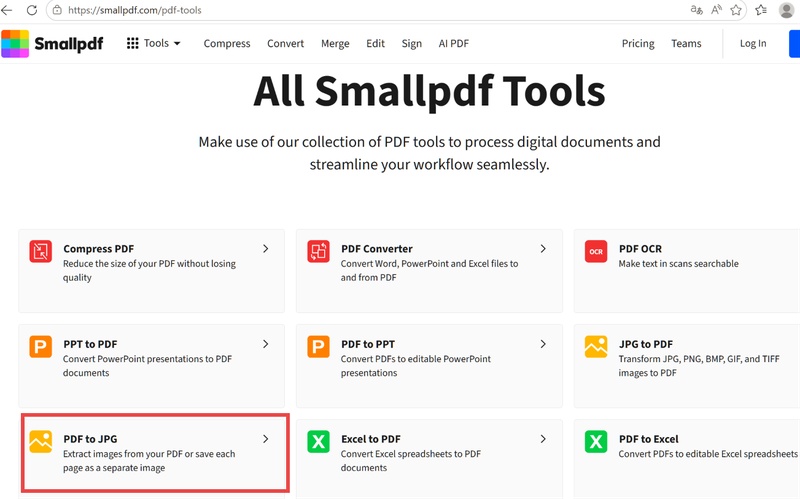Click 'Convert Word, PowerPoint and Excel files' description
The width and height of the screenshot is (800, 499).
click(430, 270)
